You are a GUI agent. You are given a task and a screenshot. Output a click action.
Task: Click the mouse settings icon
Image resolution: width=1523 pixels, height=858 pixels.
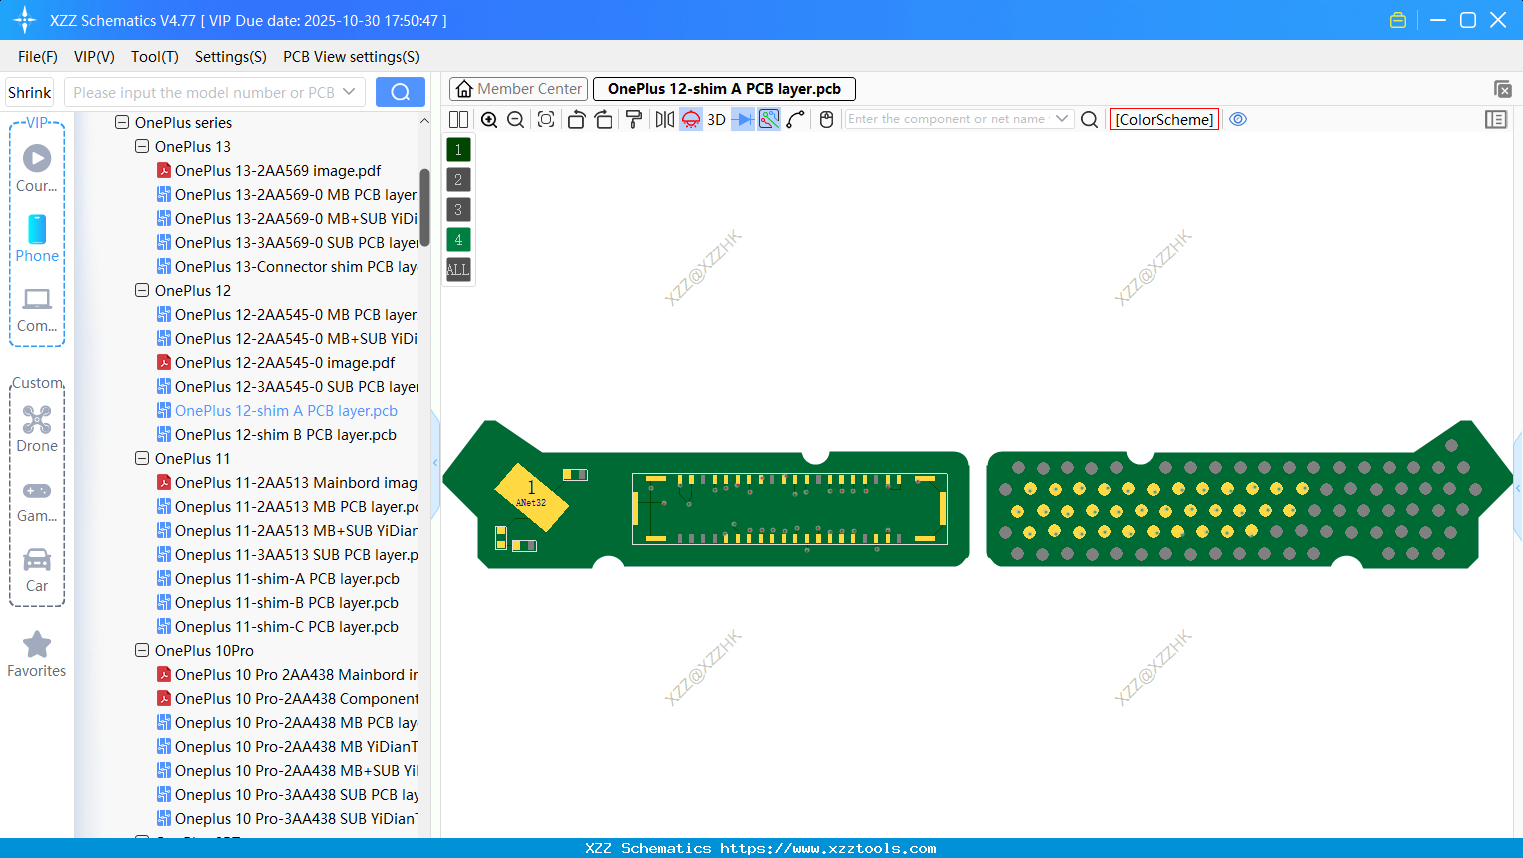825,119
